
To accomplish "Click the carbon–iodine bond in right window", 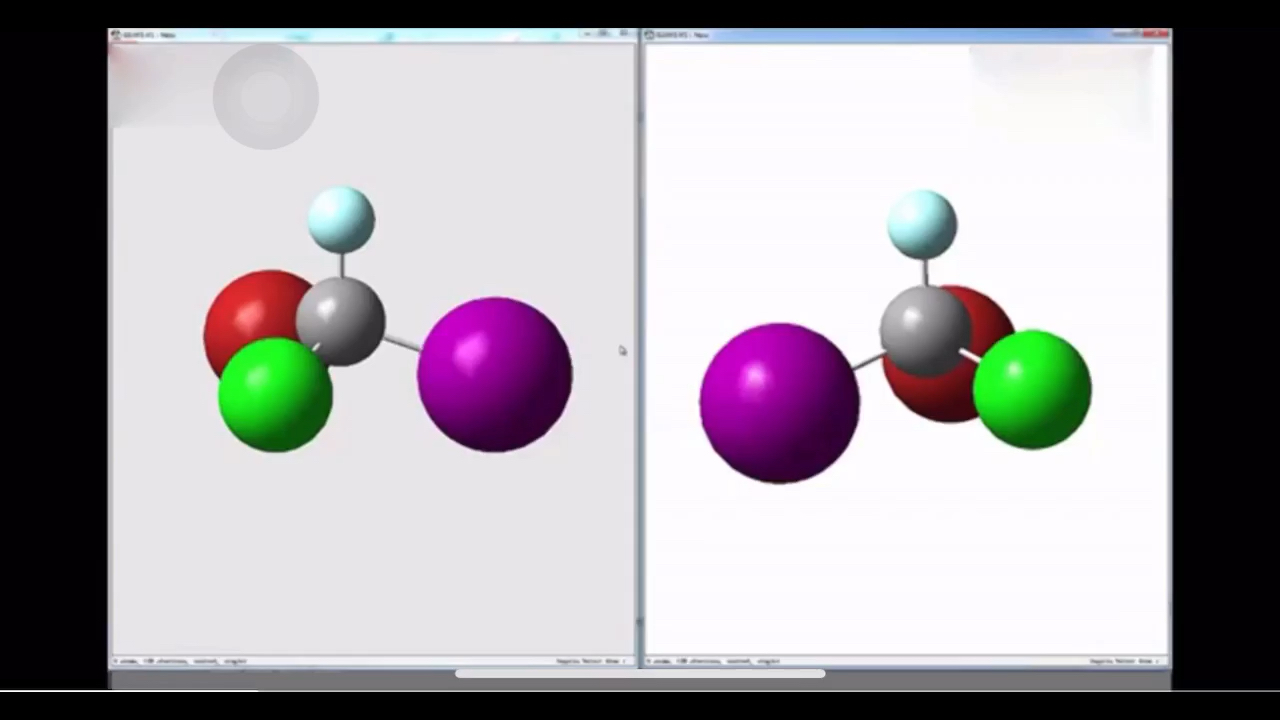I will 868,361.
